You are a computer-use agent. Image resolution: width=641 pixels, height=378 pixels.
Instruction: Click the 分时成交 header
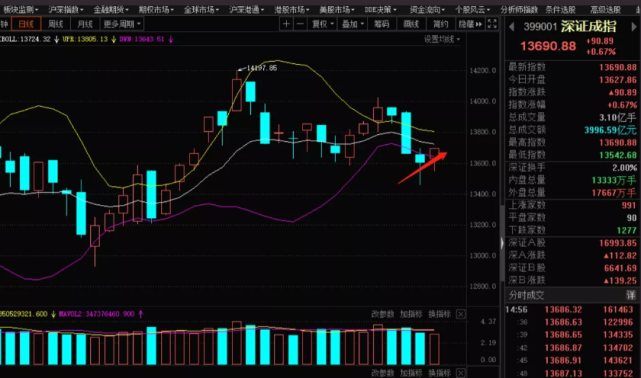526,295
